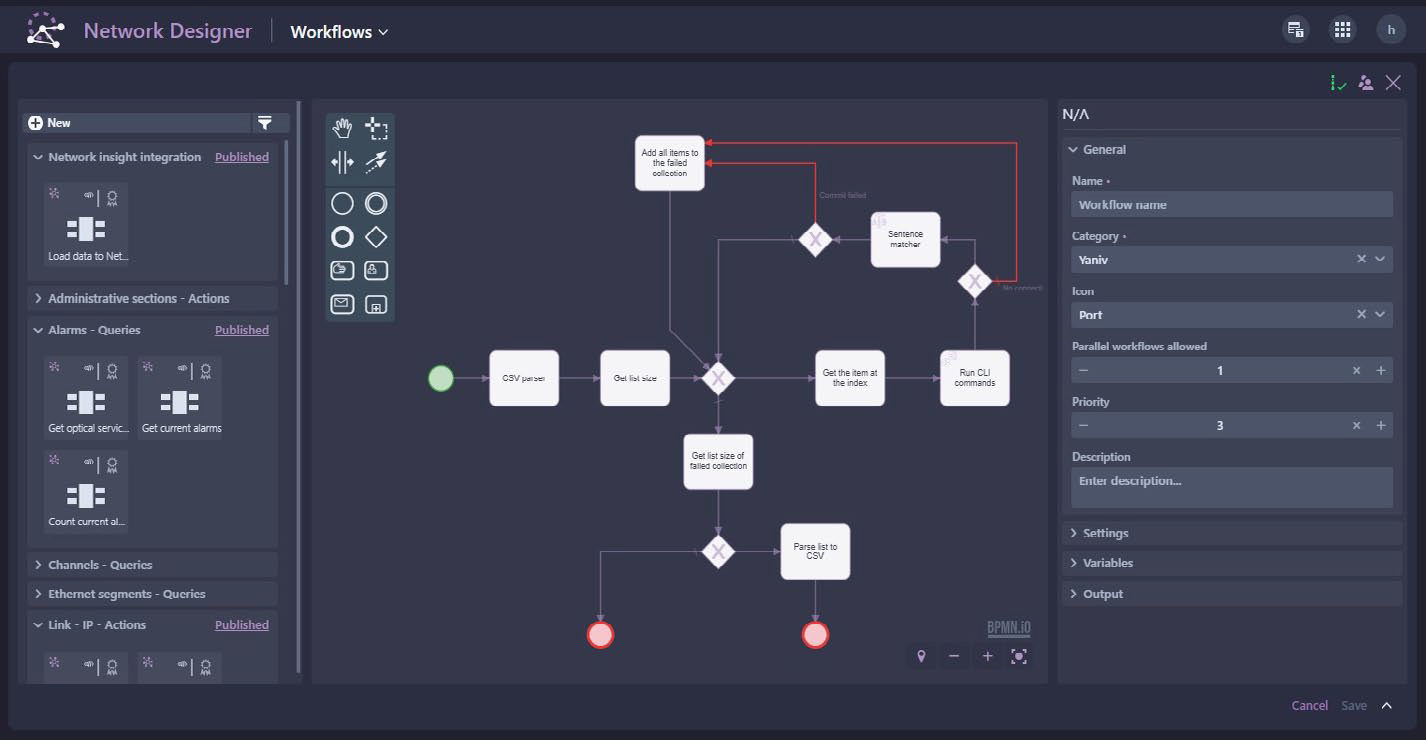Run workflow validation with the green check icon

click(x=1339, y=82)
